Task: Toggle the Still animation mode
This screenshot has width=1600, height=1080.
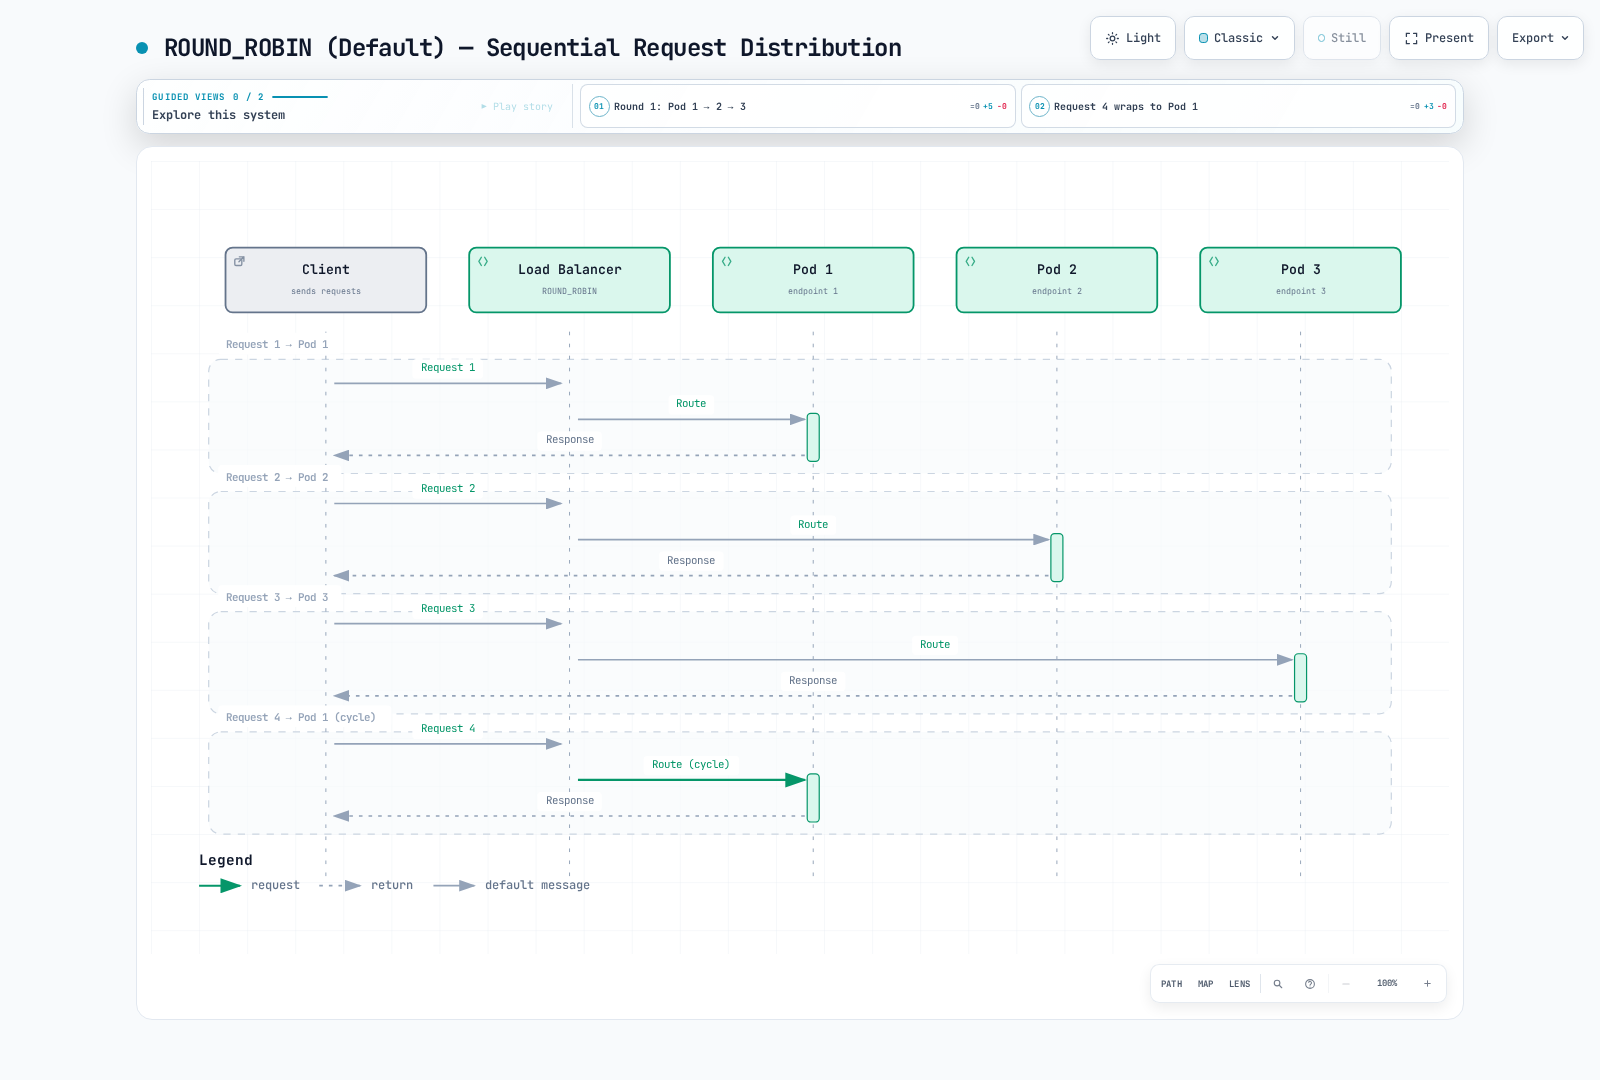Action: coord(1342,38)
